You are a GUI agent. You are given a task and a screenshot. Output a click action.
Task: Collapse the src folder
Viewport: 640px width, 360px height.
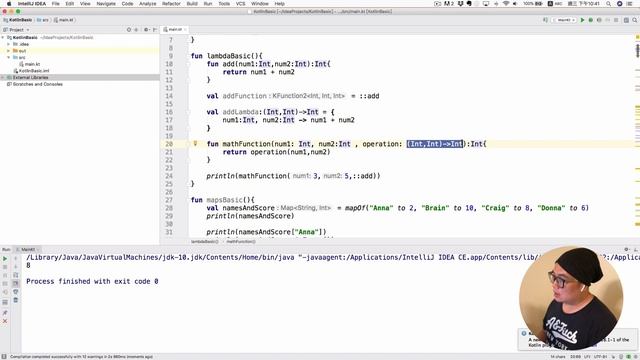pos(9,58)
